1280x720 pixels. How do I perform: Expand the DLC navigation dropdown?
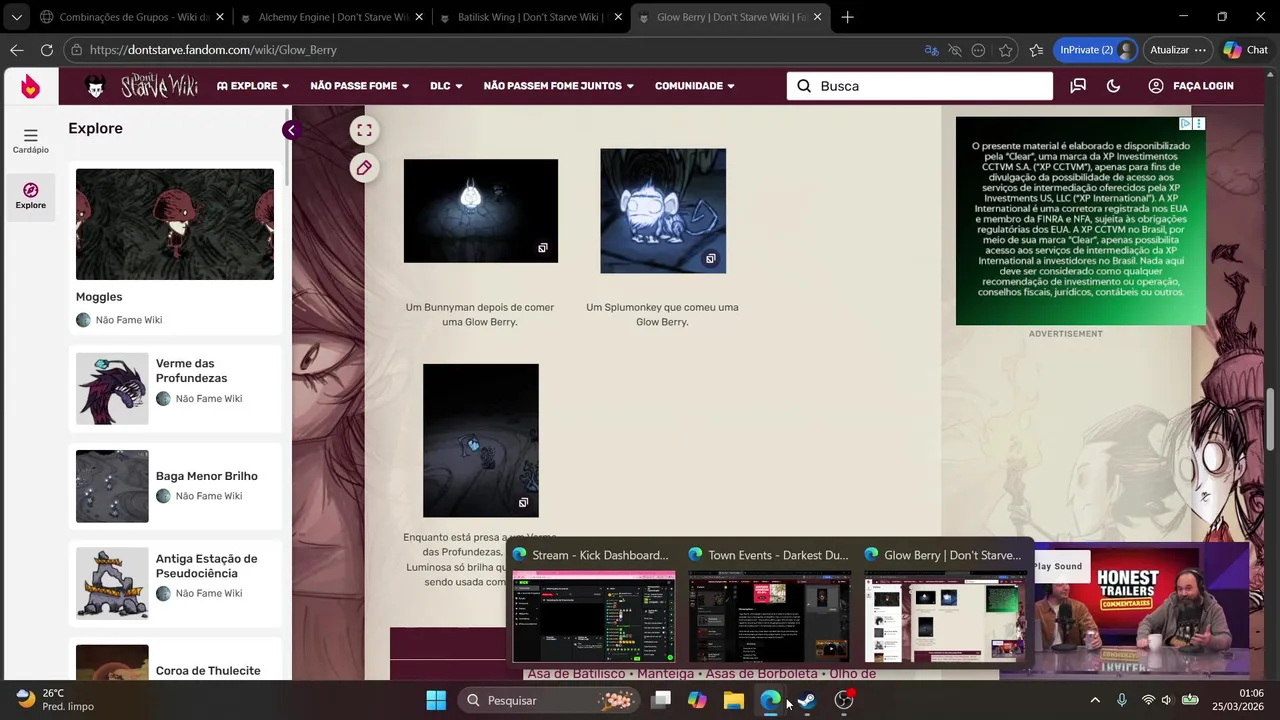click(x=446, y=86)
